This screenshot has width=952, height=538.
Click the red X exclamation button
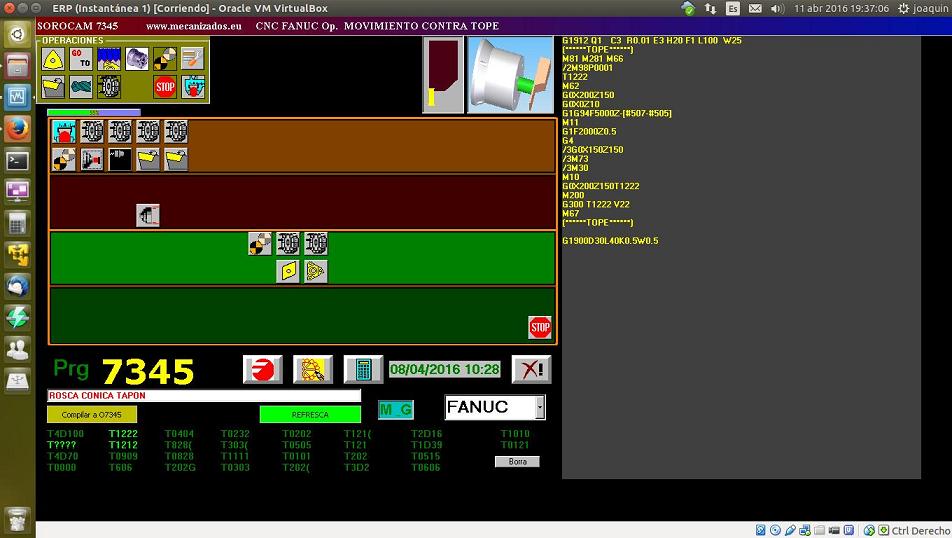point(531,369)
